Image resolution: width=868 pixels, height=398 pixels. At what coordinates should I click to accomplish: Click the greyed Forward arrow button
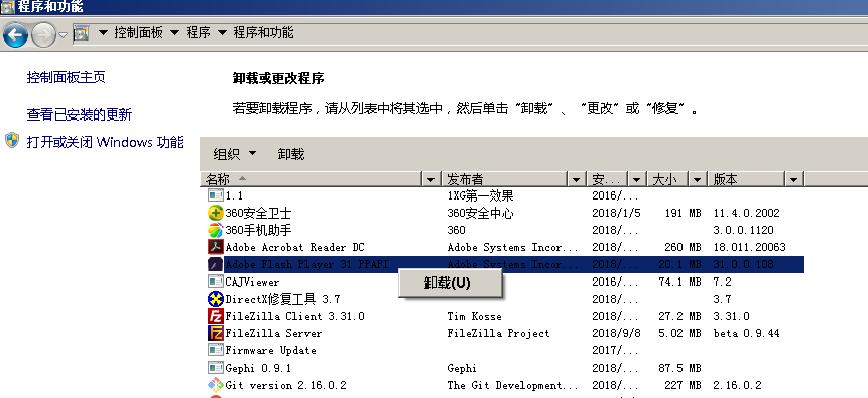[43, 35]
